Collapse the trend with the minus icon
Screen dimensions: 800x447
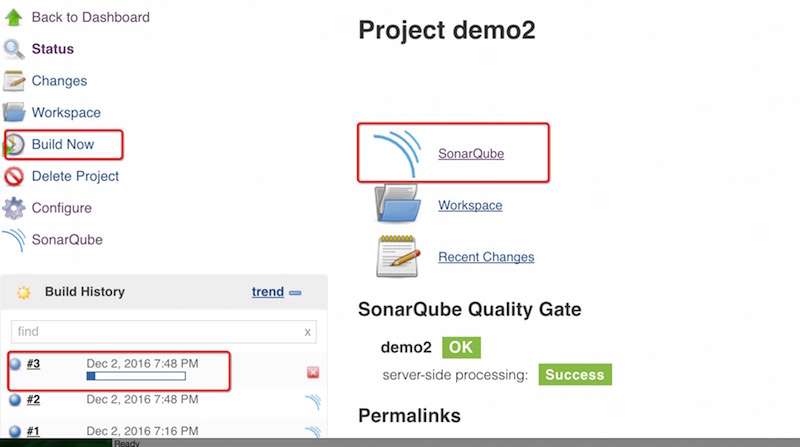tap(295, 293)
